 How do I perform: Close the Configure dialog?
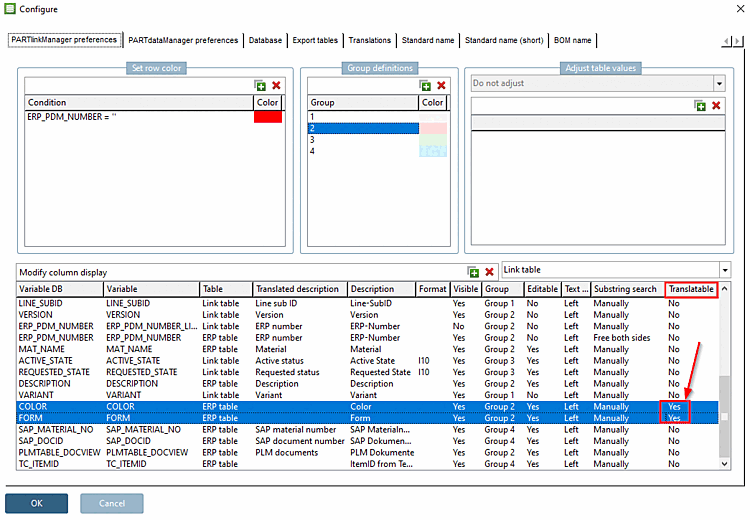click(740, 9)
